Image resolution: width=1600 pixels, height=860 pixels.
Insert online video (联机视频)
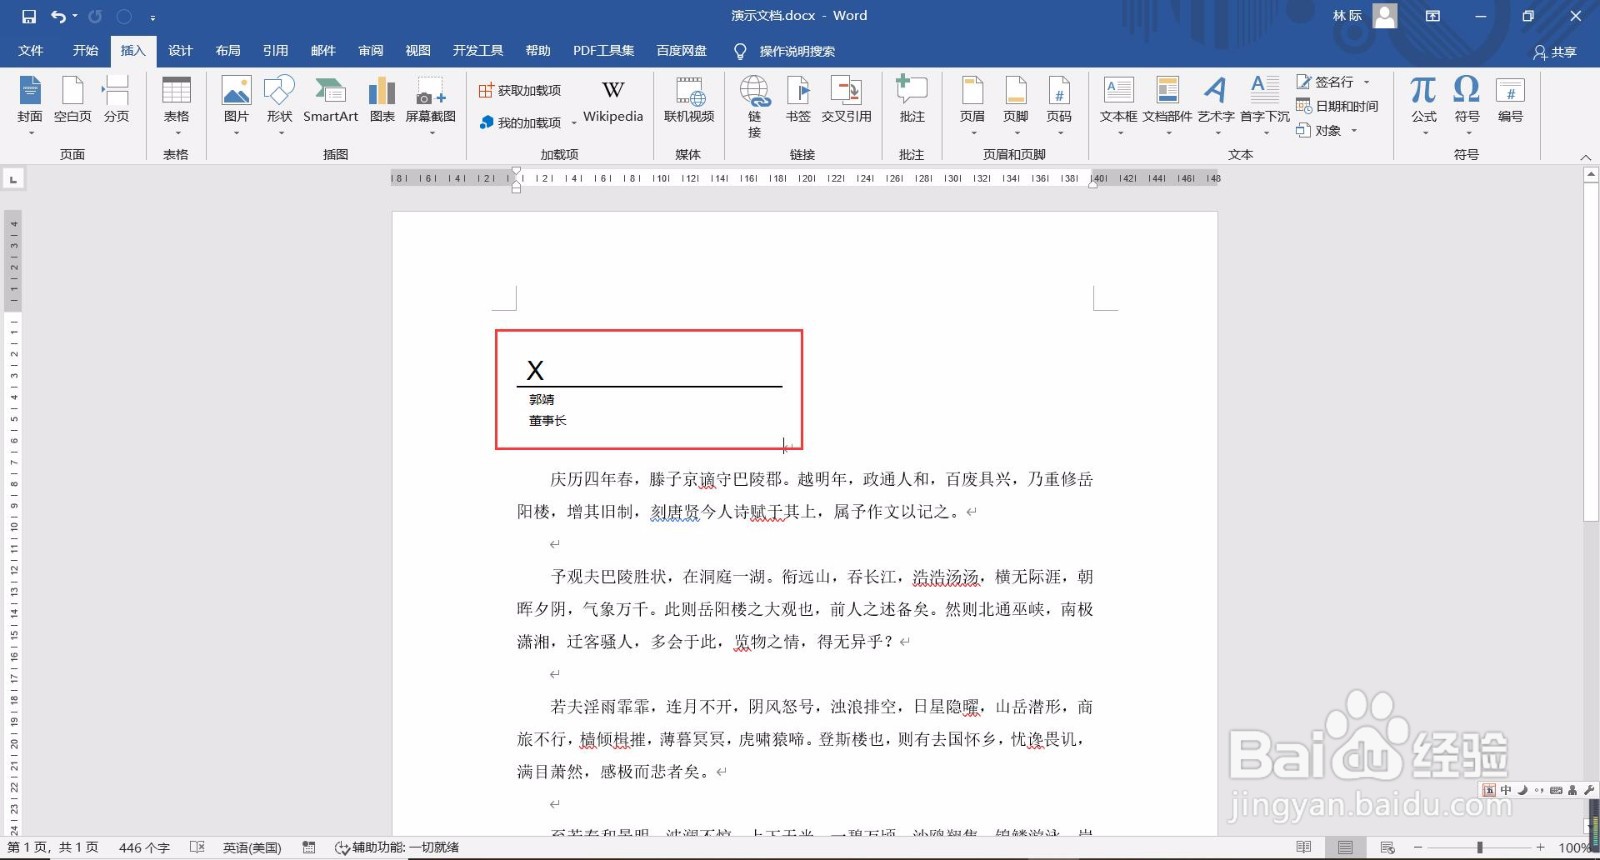point(689,102)
